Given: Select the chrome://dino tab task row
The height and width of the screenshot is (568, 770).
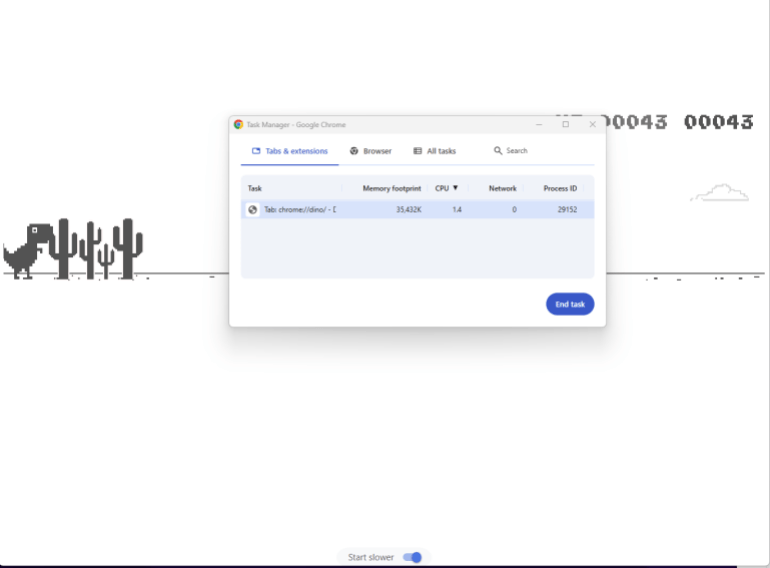Looking at the screenshot, I should [417, 210].
